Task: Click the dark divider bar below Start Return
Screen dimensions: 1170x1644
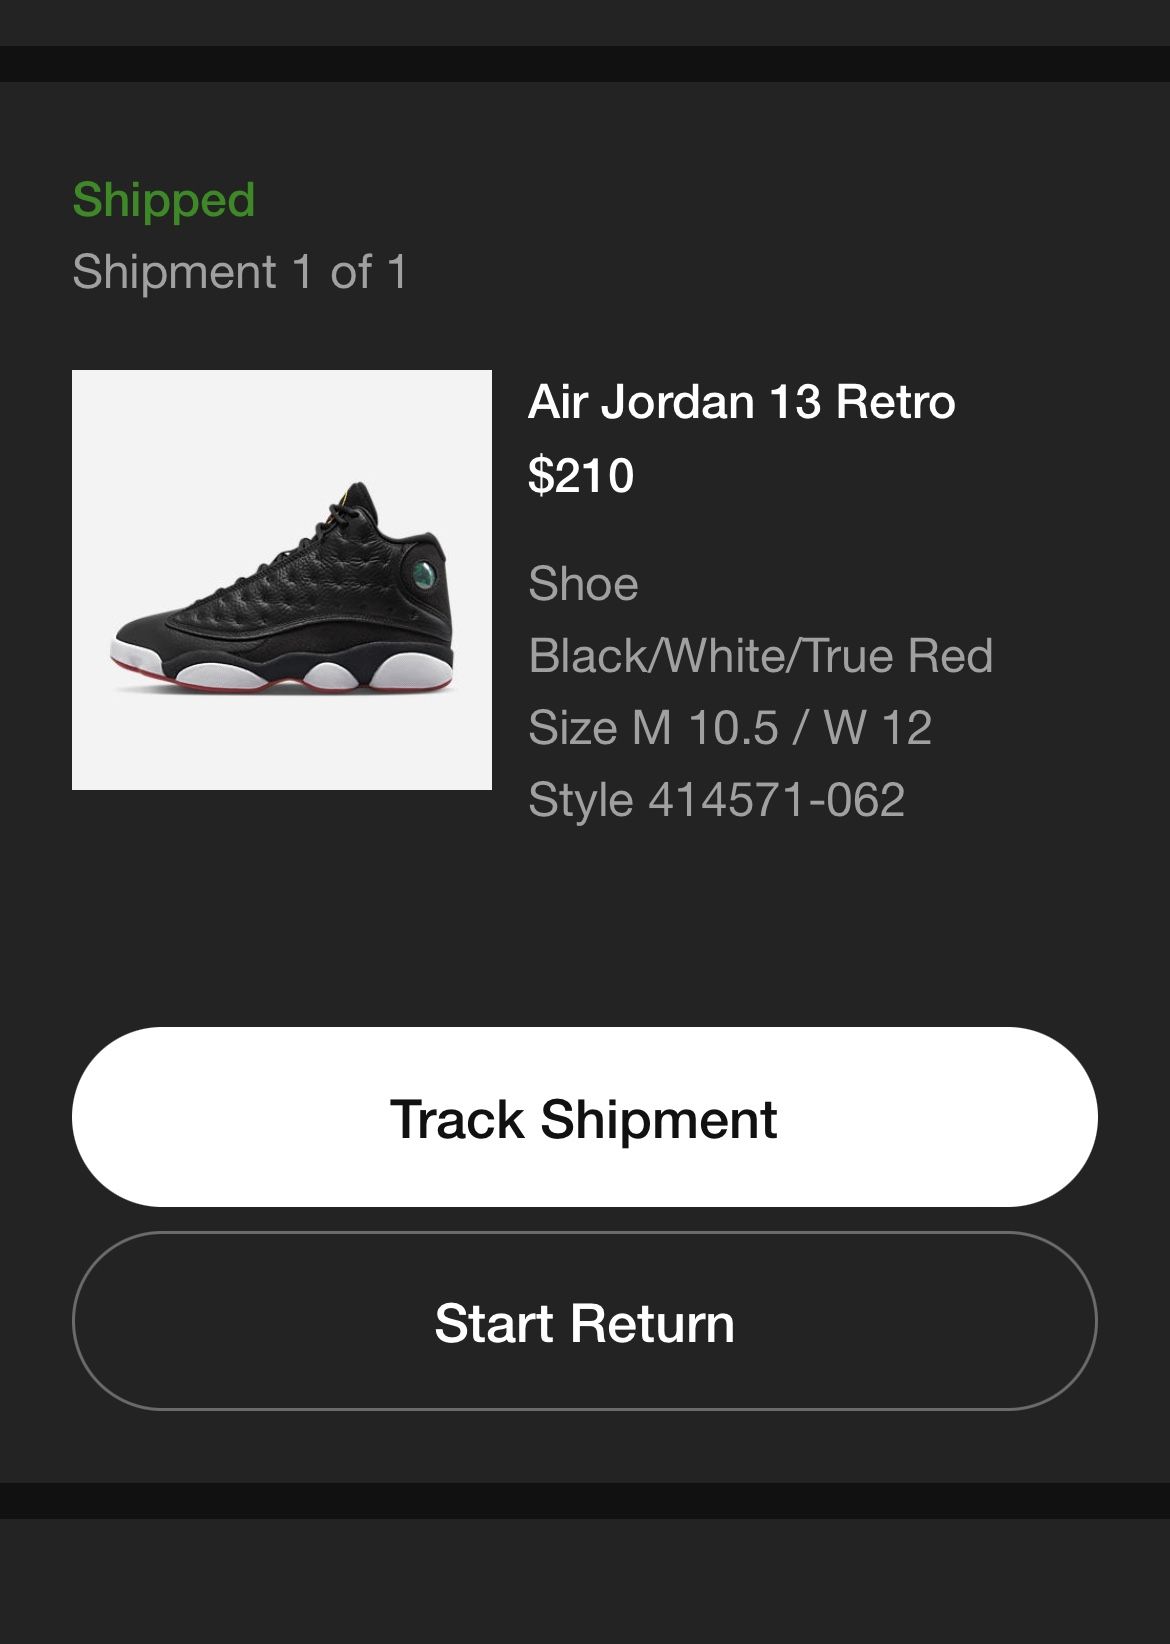Action: pos(585,1501)
